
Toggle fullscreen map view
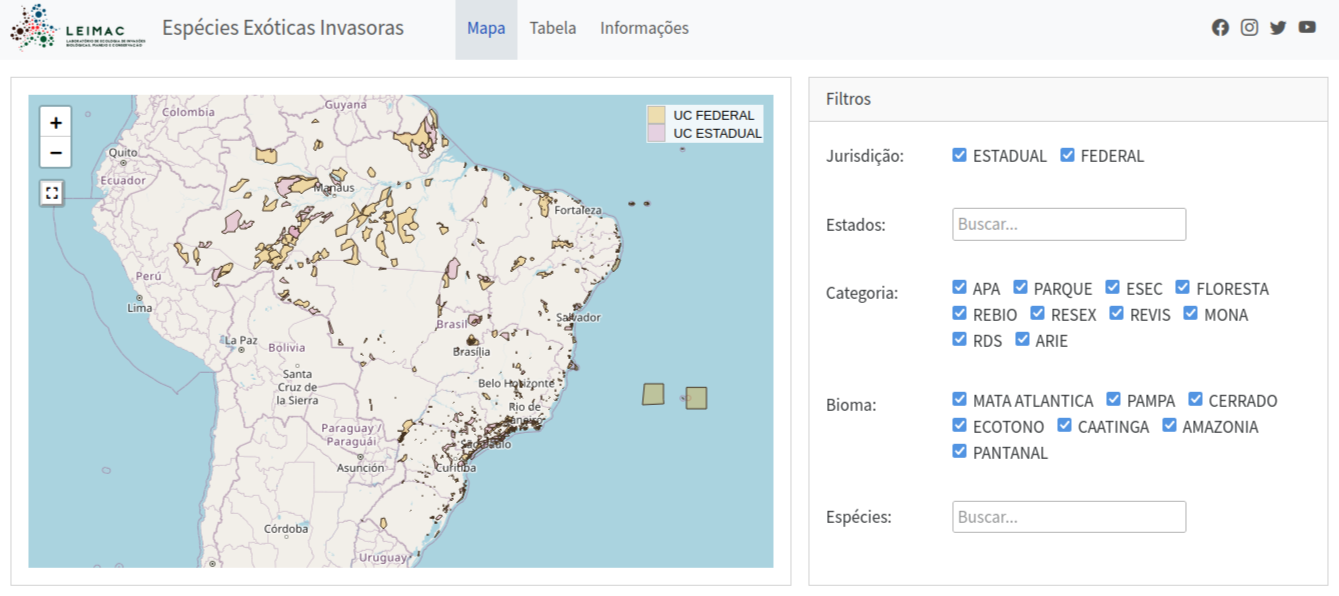(x=52, y=192)
